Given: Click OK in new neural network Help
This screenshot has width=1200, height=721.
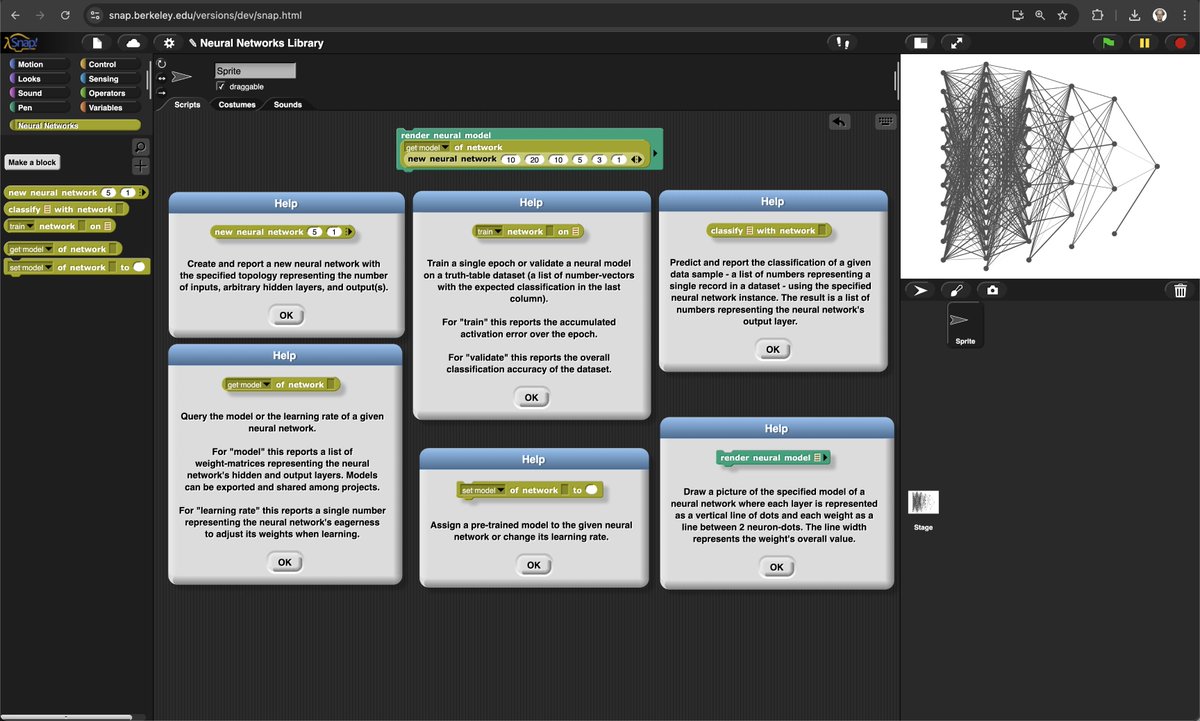Looking at the screenshot, I should [286, 315].
